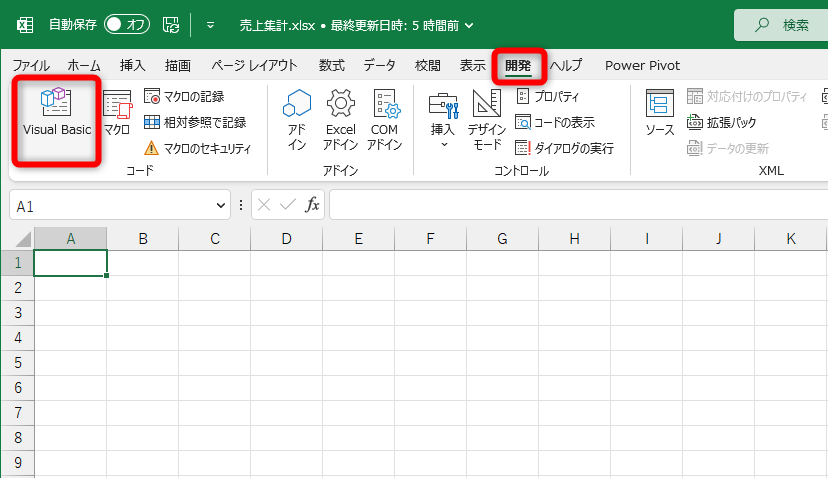Select the 開発 (Developer) tab
This screenshot has height=478, width=828.
click(x=518, y=65)
